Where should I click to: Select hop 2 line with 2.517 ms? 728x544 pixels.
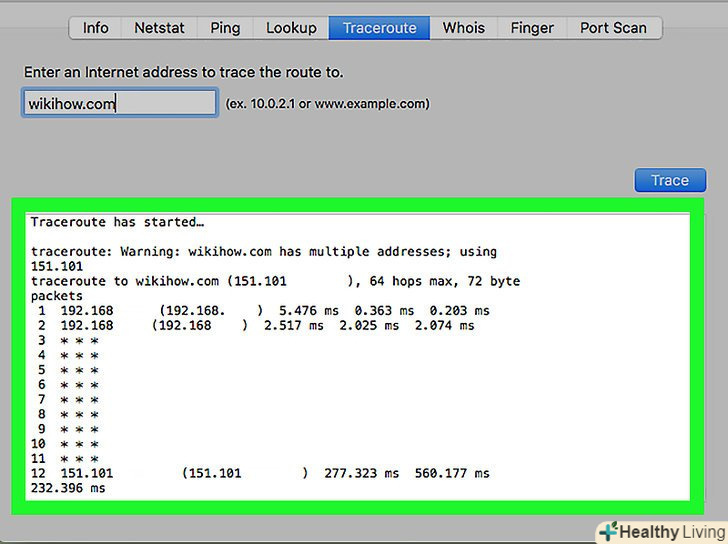(x=256, y=325)
